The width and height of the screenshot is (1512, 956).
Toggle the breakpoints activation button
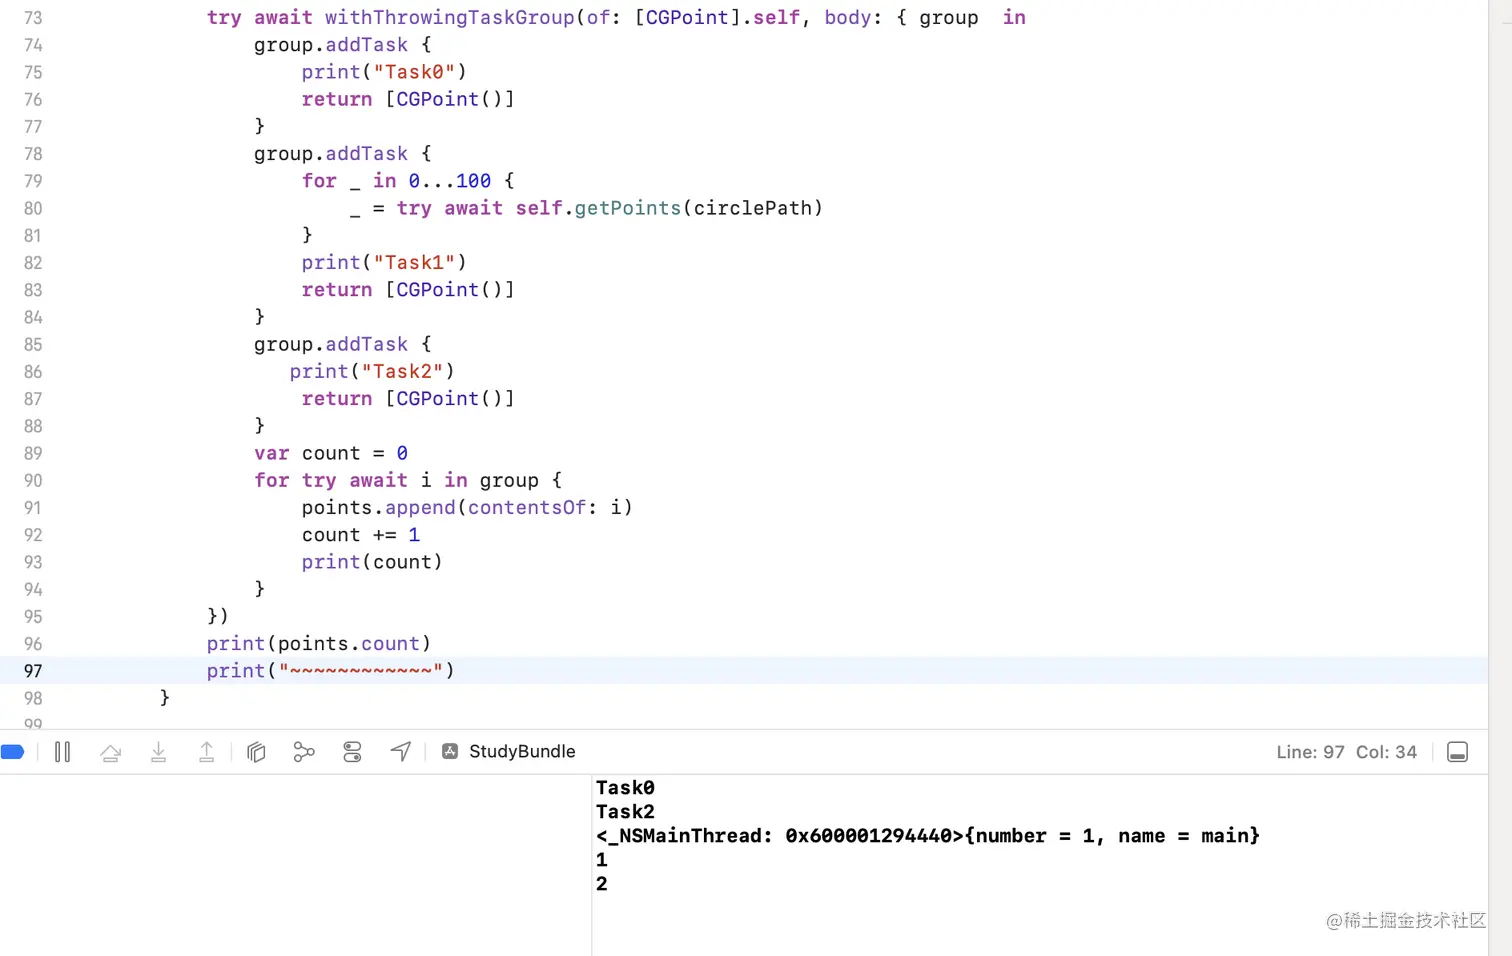coord(12,752)
